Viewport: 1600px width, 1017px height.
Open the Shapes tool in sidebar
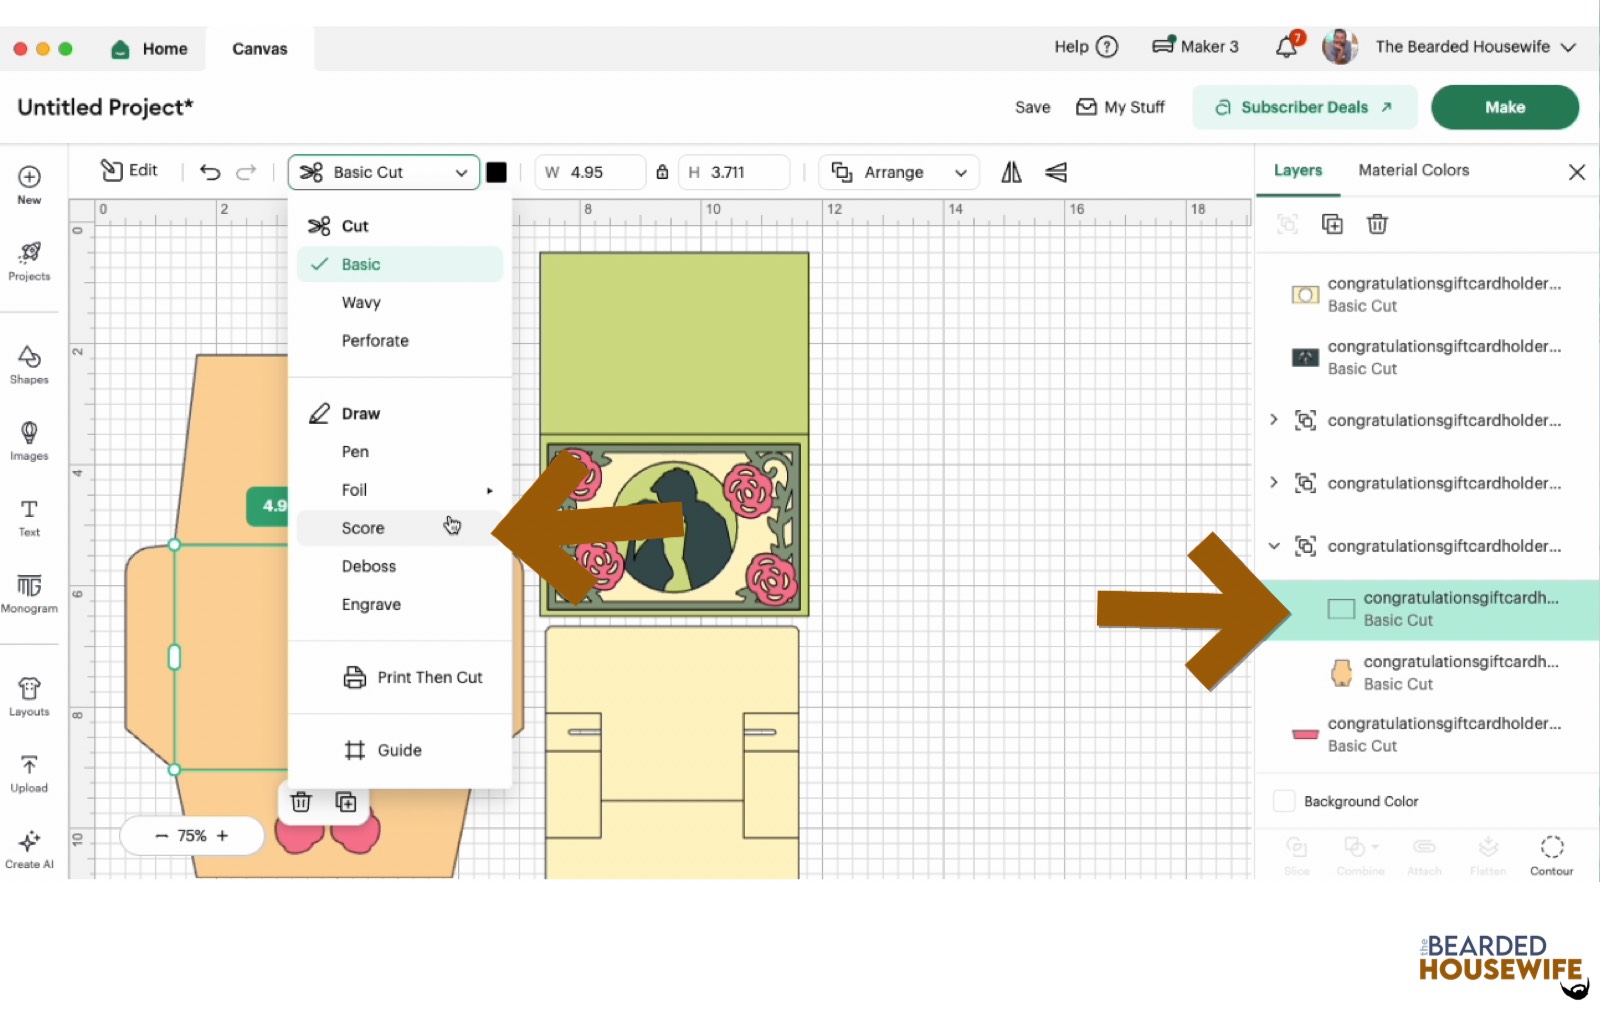coord(29,364)
